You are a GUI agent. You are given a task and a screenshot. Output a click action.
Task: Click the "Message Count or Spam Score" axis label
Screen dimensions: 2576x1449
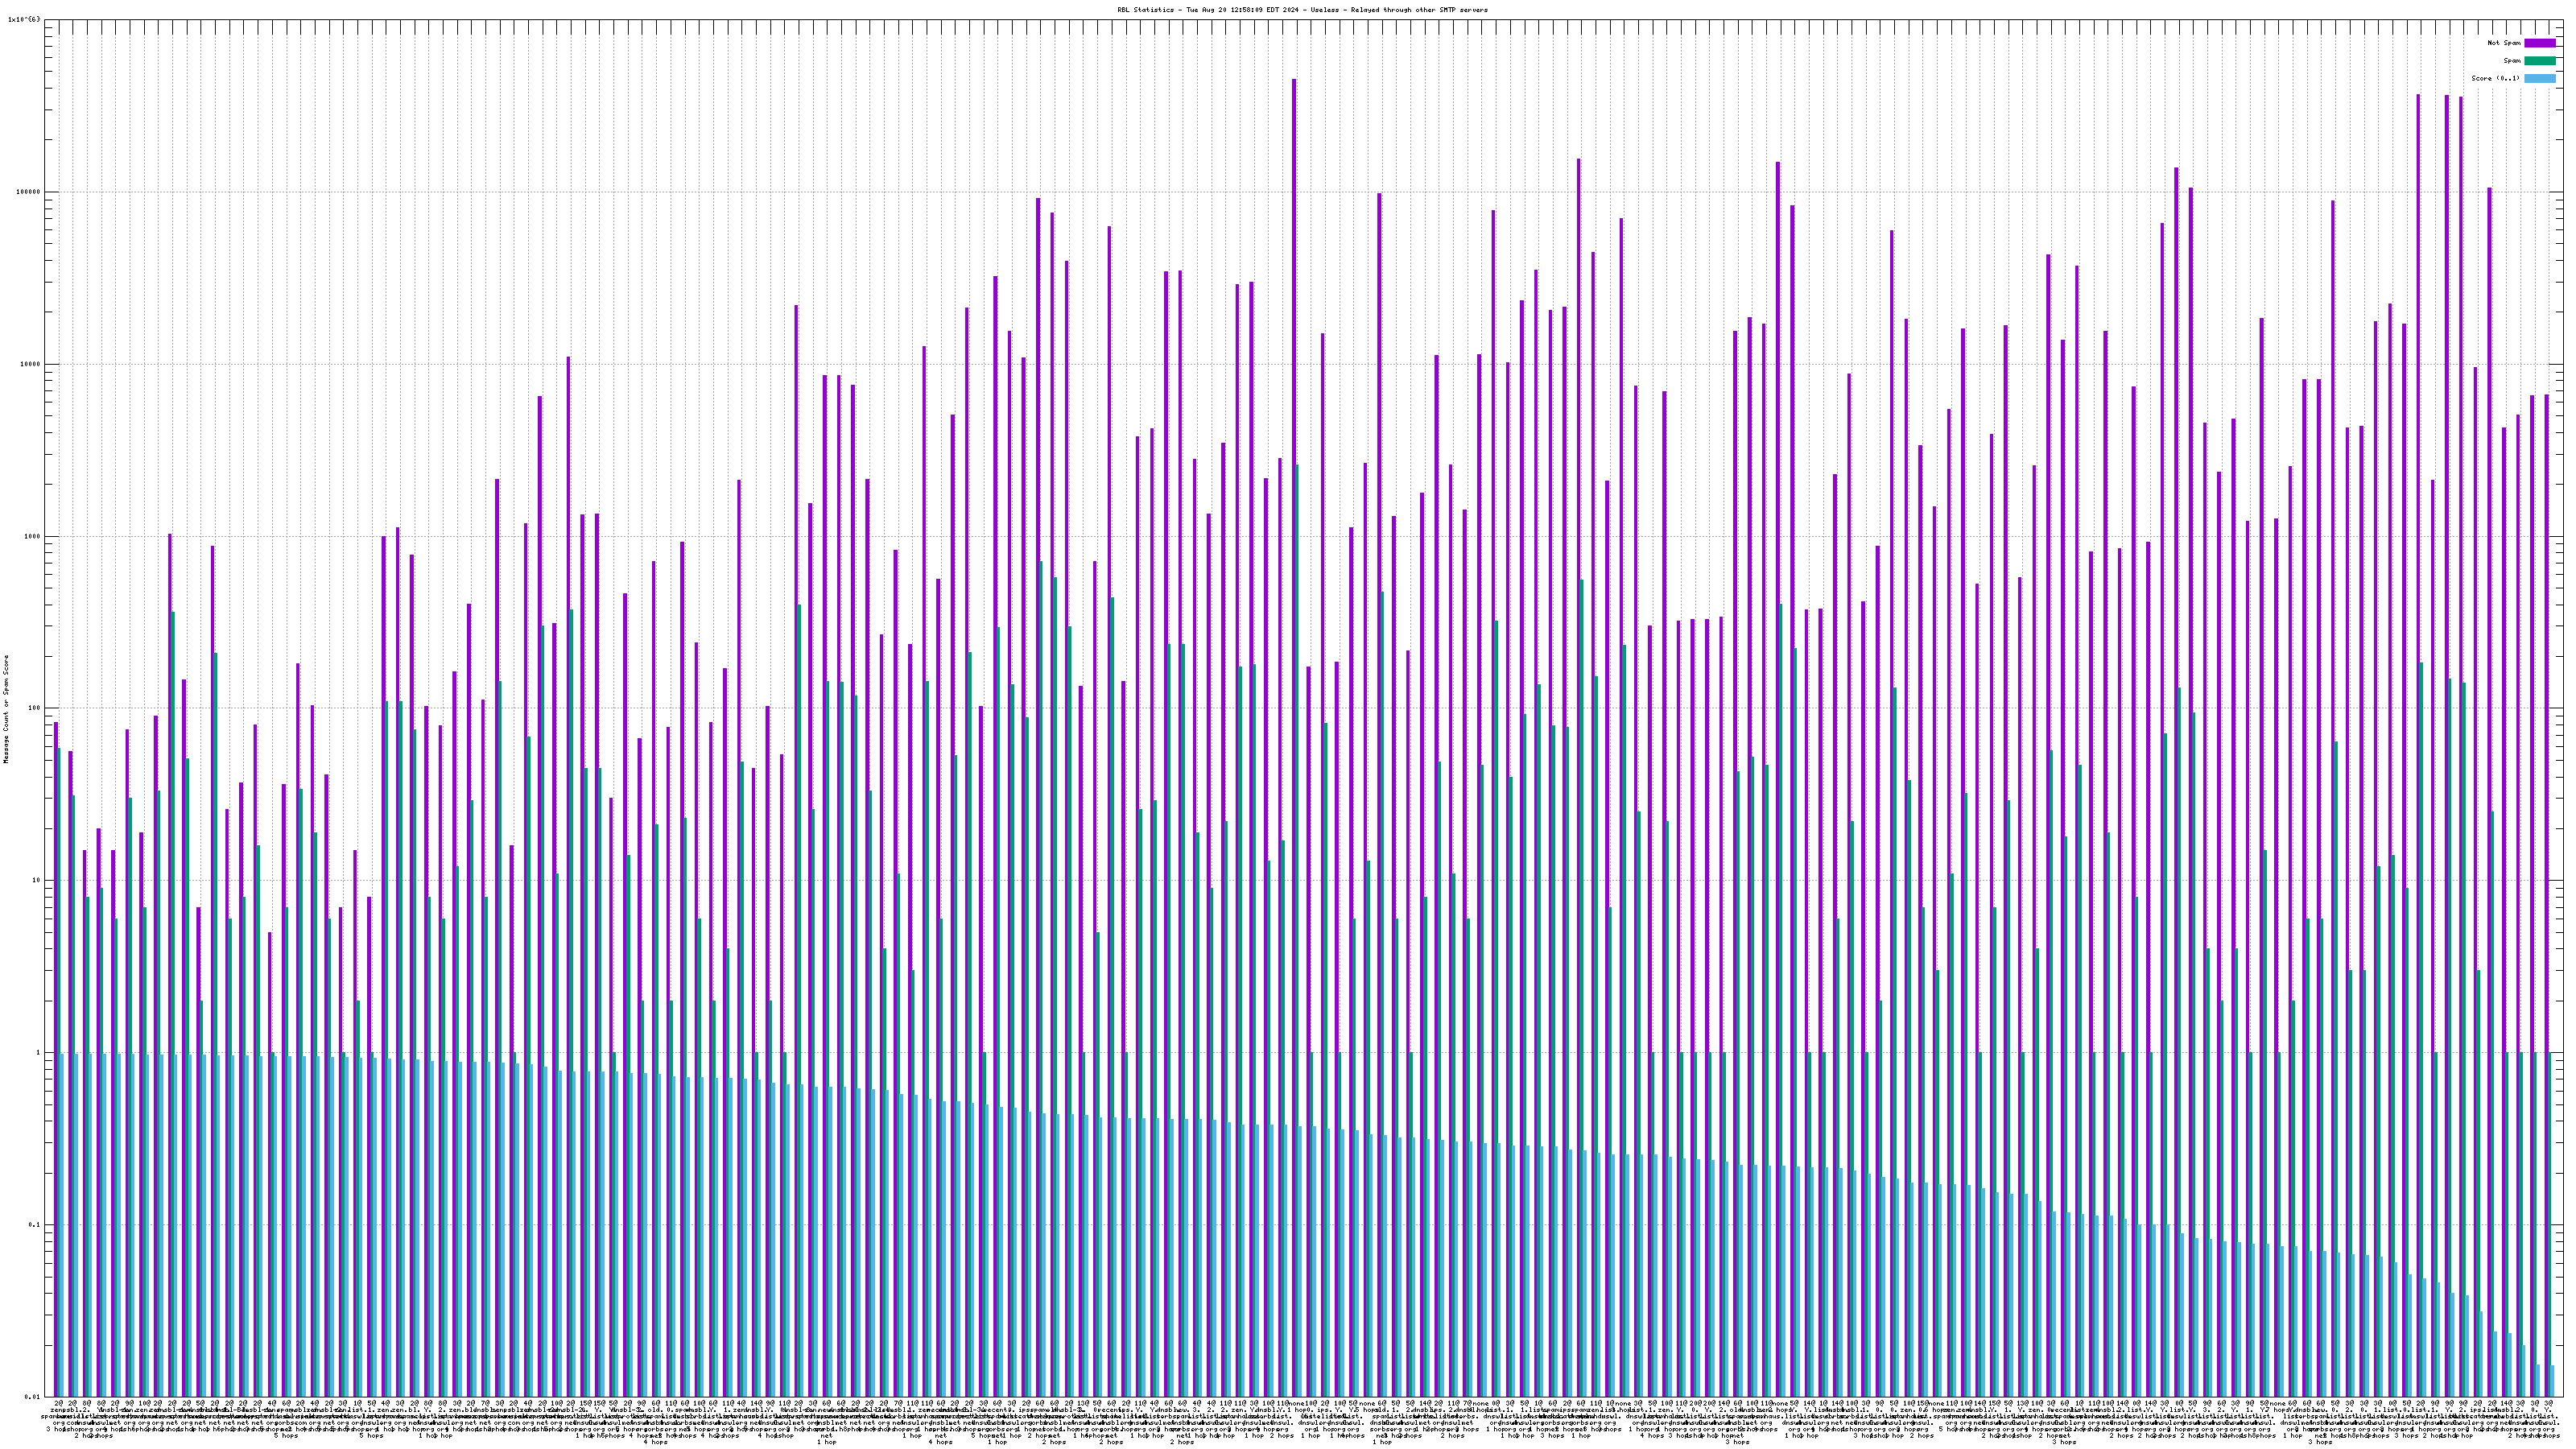pyautogui.click(x=6, y=709)
